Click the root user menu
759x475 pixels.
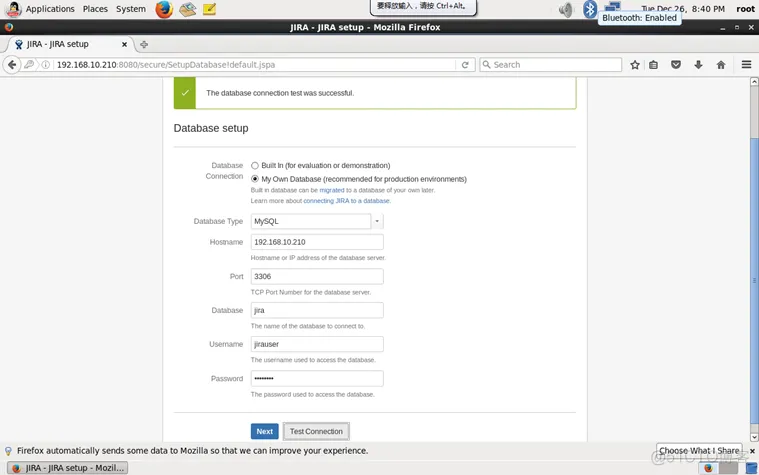click(x=745, y=9)
